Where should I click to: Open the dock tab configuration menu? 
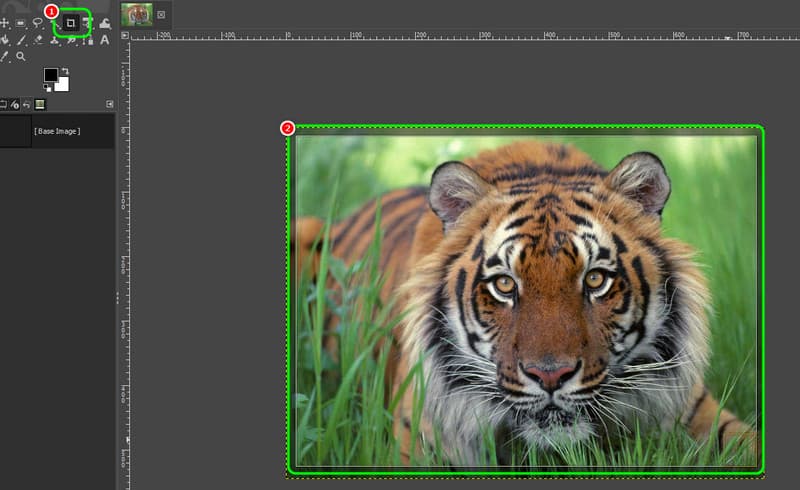pyautogui.click(x=110, y=104)
